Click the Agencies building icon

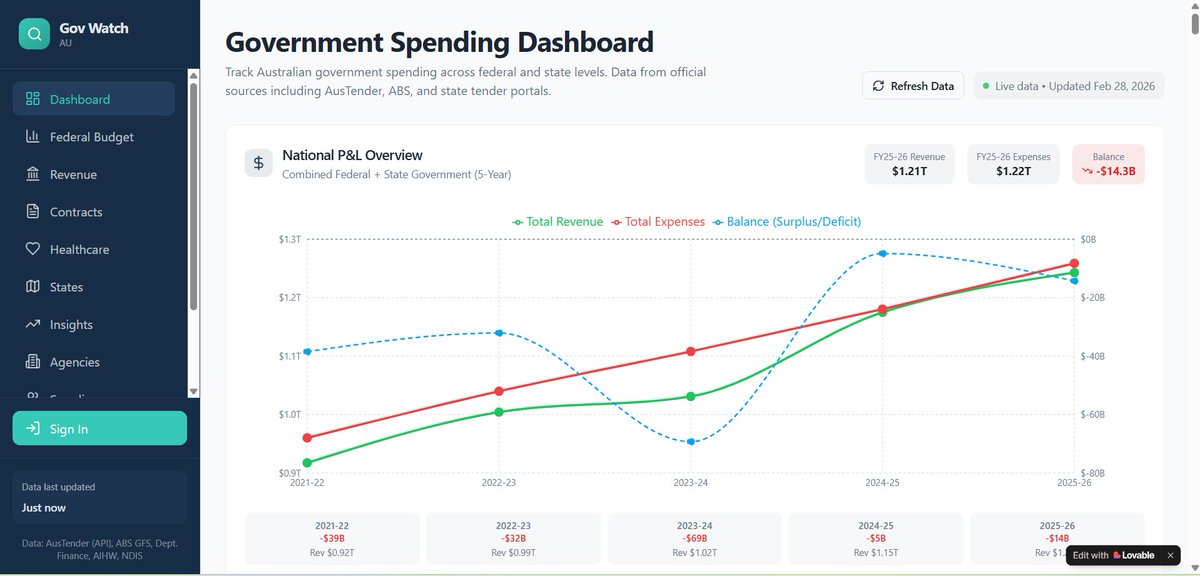pyautogui.click(x=32, y=361)
